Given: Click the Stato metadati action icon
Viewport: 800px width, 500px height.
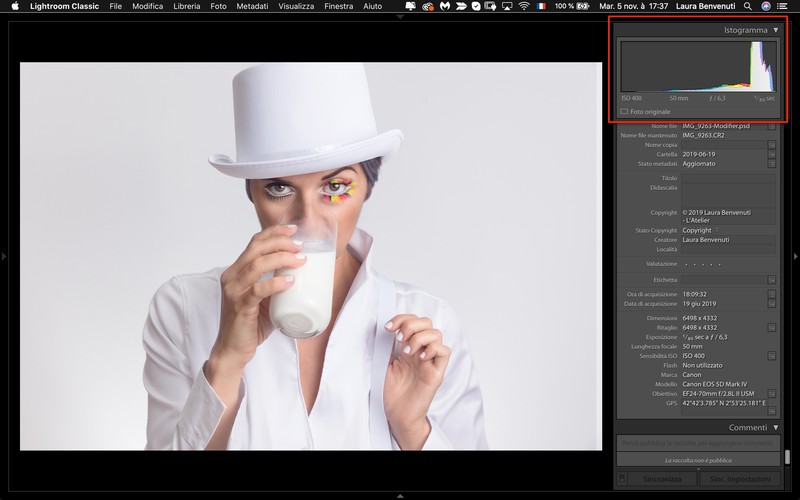Looking at the screenshot, I should click(772, 163).
